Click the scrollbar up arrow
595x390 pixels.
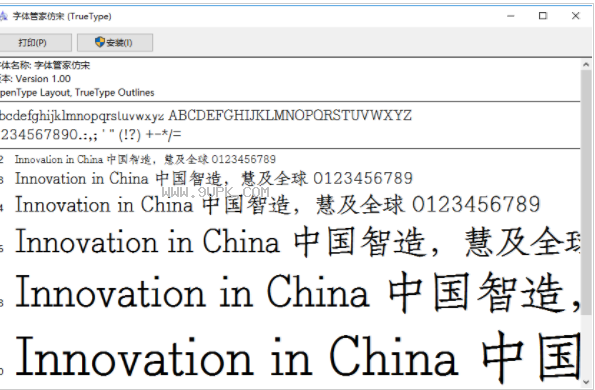tap(586, 65)
